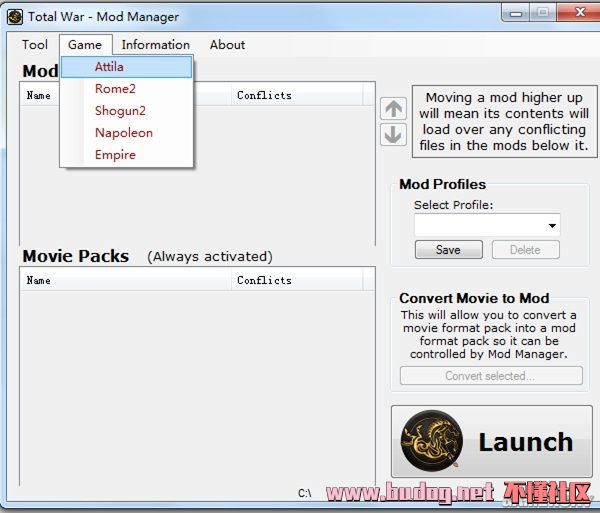Close the Mod Manager window

tap(579, 13)
